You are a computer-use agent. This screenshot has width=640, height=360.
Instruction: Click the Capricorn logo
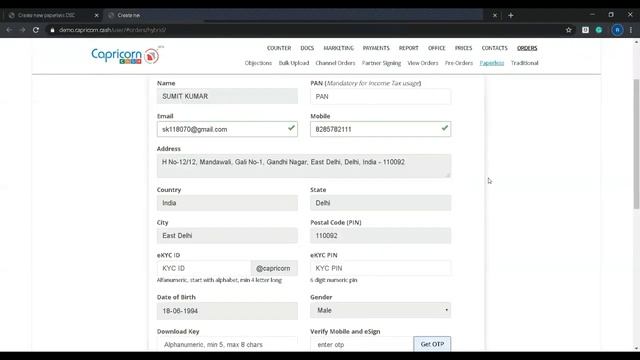coord(125,56)
